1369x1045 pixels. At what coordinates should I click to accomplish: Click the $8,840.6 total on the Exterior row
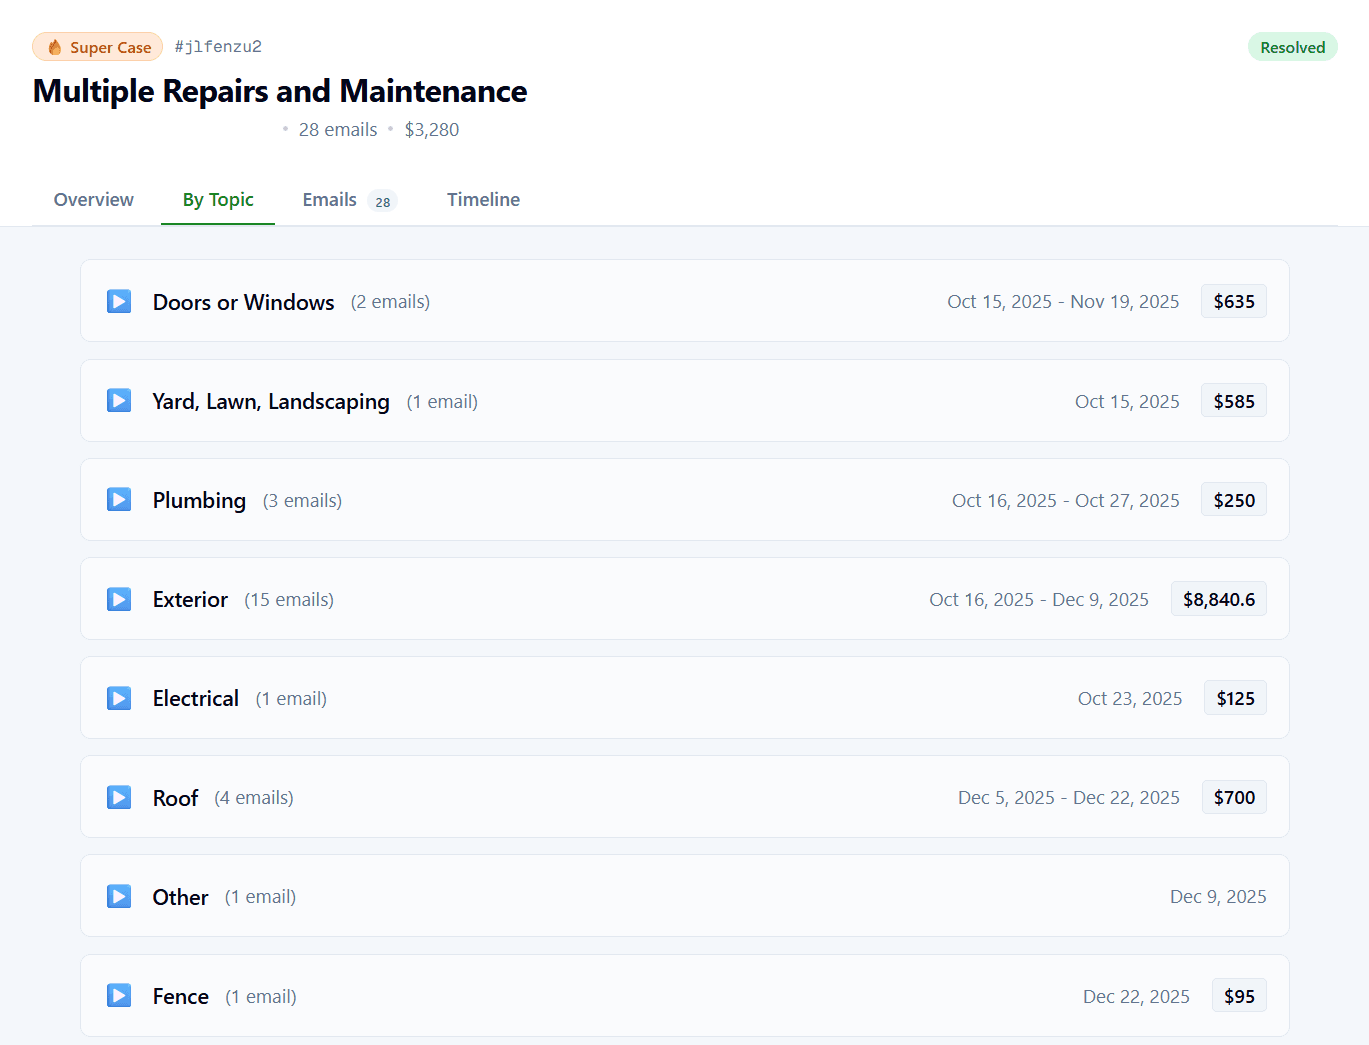(x=1218, y=598)
